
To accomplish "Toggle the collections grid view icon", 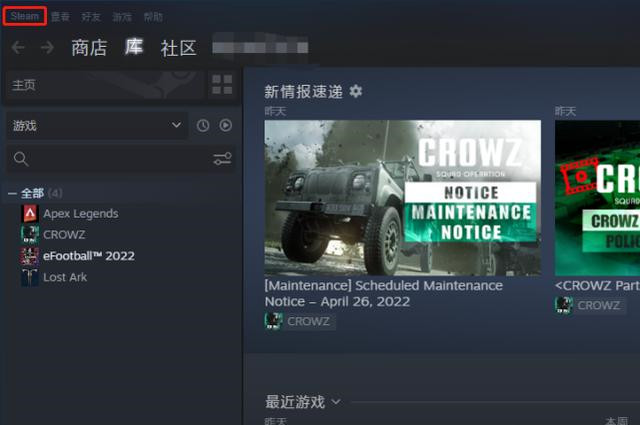I will point(222,85).
